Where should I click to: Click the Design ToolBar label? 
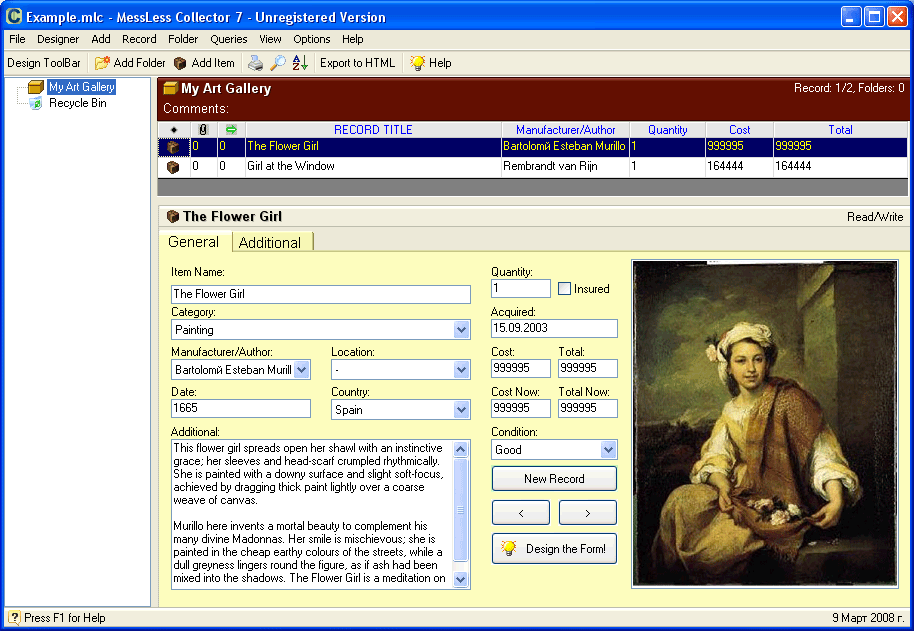44,63
